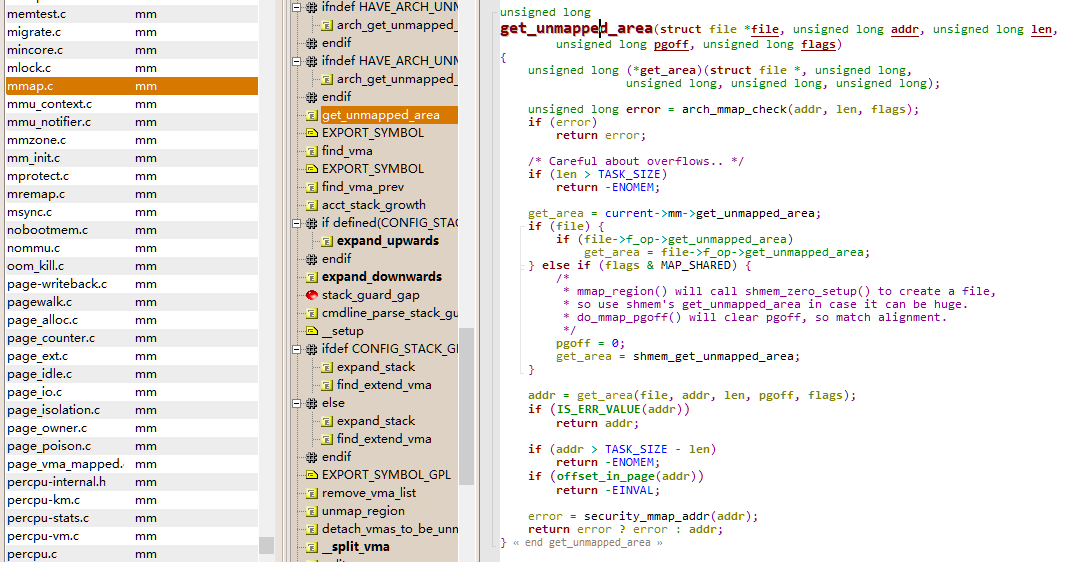Collapse the get_unmapped_area function body fold
The height and width of the screenshot is (562, 1077).
click(494, 58)
